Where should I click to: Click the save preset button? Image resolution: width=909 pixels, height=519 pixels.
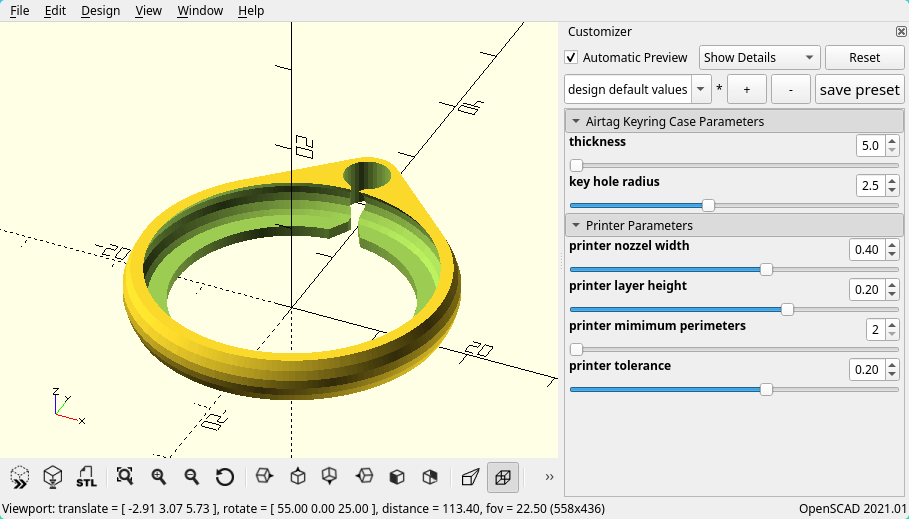click(859, 90)
